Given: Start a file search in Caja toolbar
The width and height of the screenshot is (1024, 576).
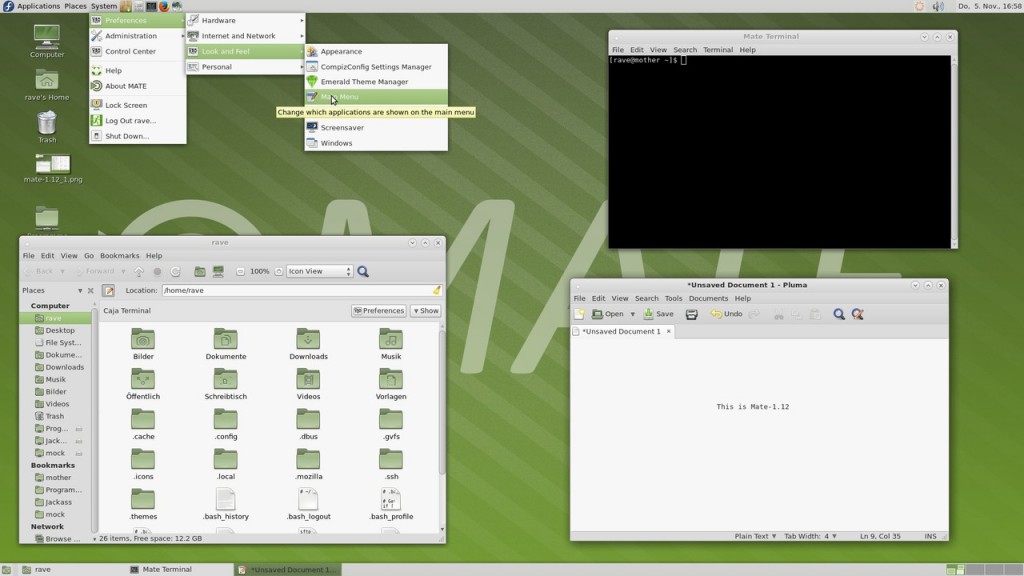Looking at the screenshot, I should pyautogui.click(x=363, y=271).
